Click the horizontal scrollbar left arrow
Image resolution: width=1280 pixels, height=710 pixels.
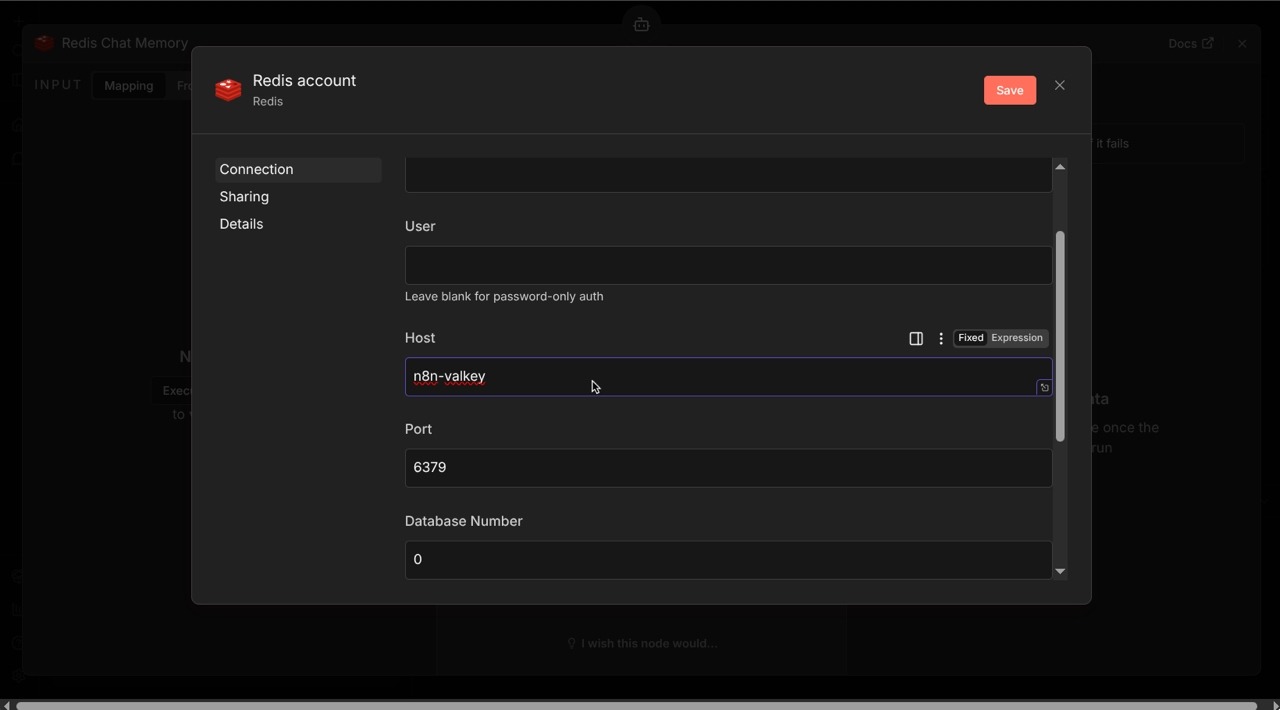6,705
